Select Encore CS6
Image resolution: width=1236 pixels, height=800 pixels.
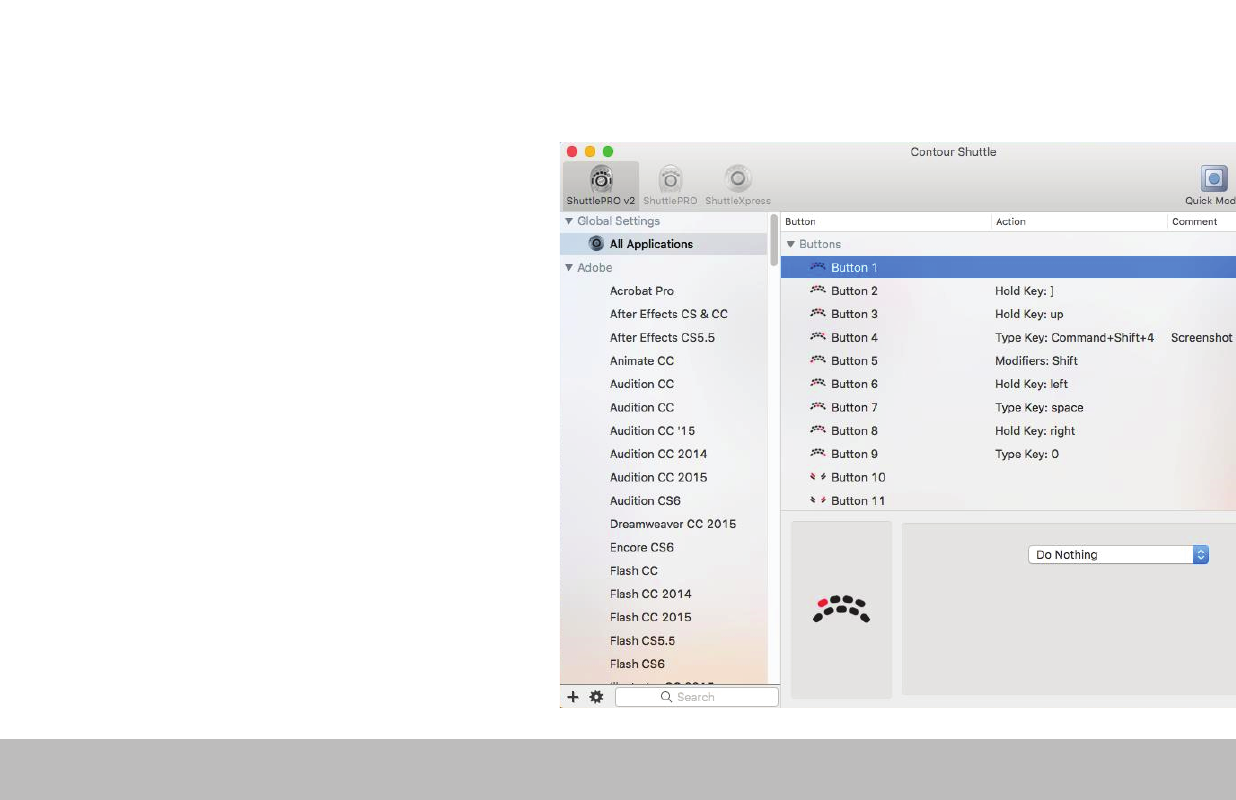642,547
